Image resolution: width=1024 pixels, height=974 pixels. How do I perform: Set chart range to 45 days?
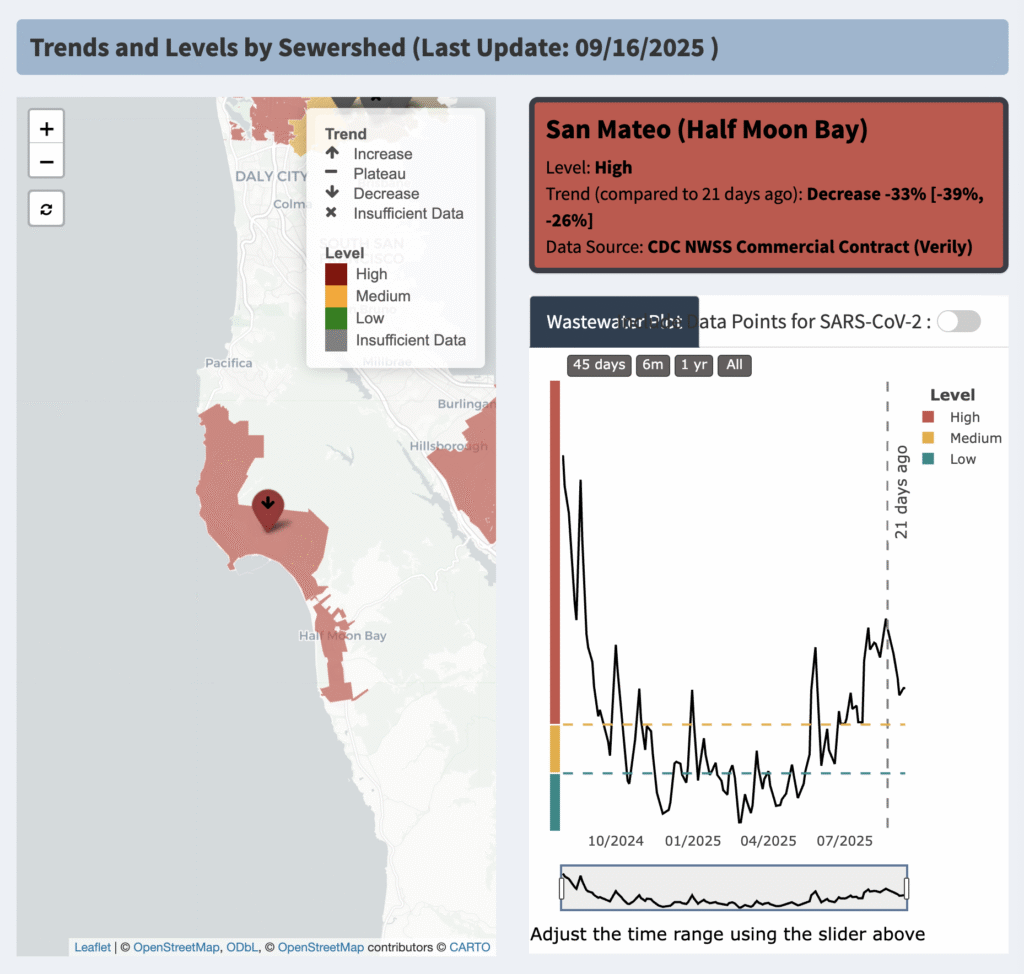(x=597, y=365)
